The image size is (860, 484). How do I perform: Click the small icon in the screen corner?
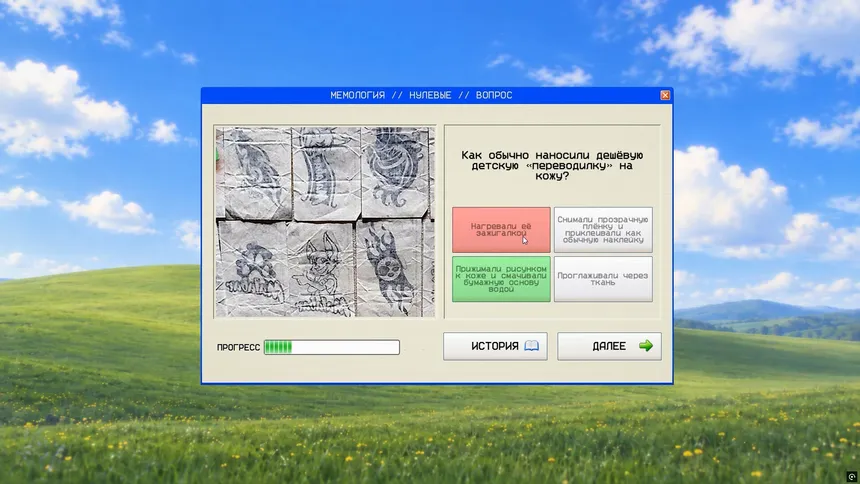(851, 476)
